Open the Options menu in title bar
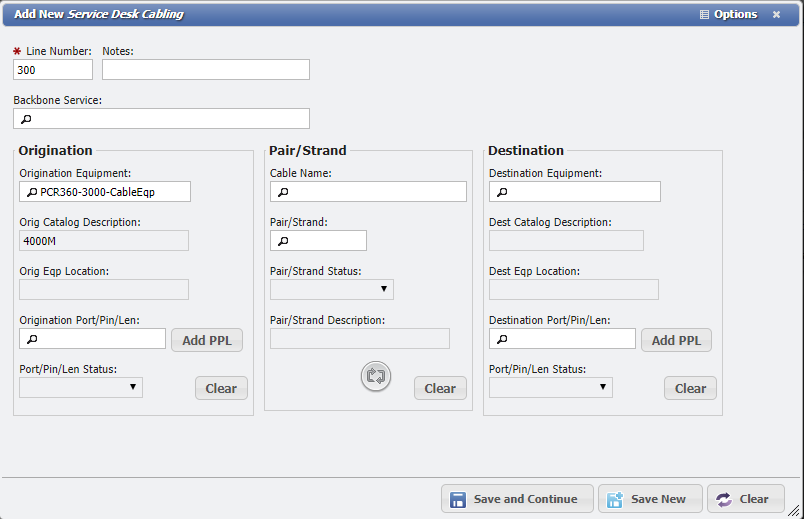 (x=728, y=15)
